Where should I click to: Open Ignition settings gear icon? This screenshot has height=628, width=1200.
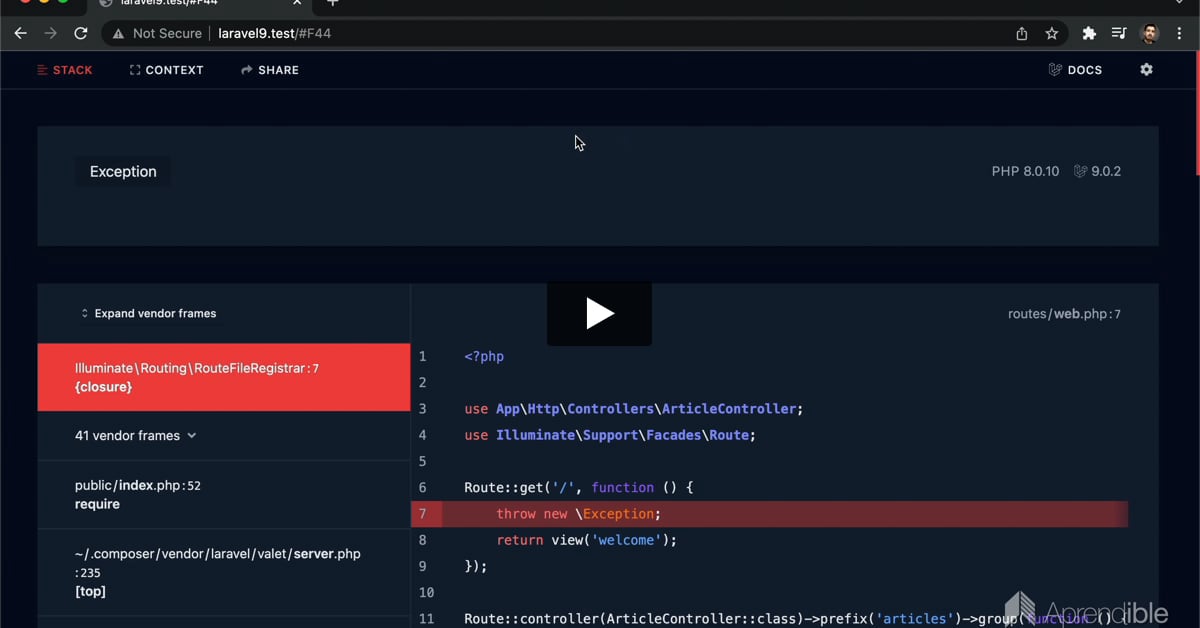tap(1146, 70)
